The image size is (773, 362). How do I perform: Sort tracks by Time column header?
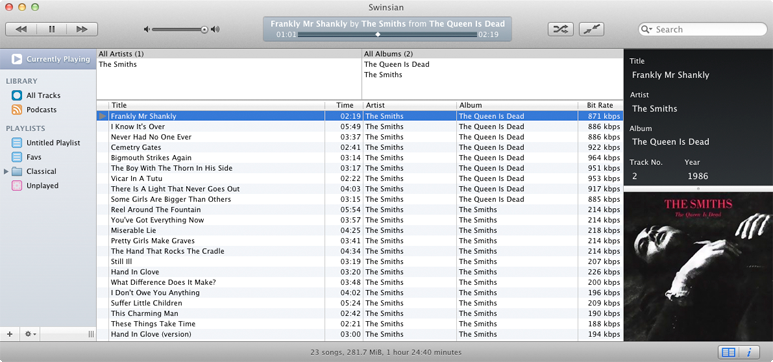point(344,105)
